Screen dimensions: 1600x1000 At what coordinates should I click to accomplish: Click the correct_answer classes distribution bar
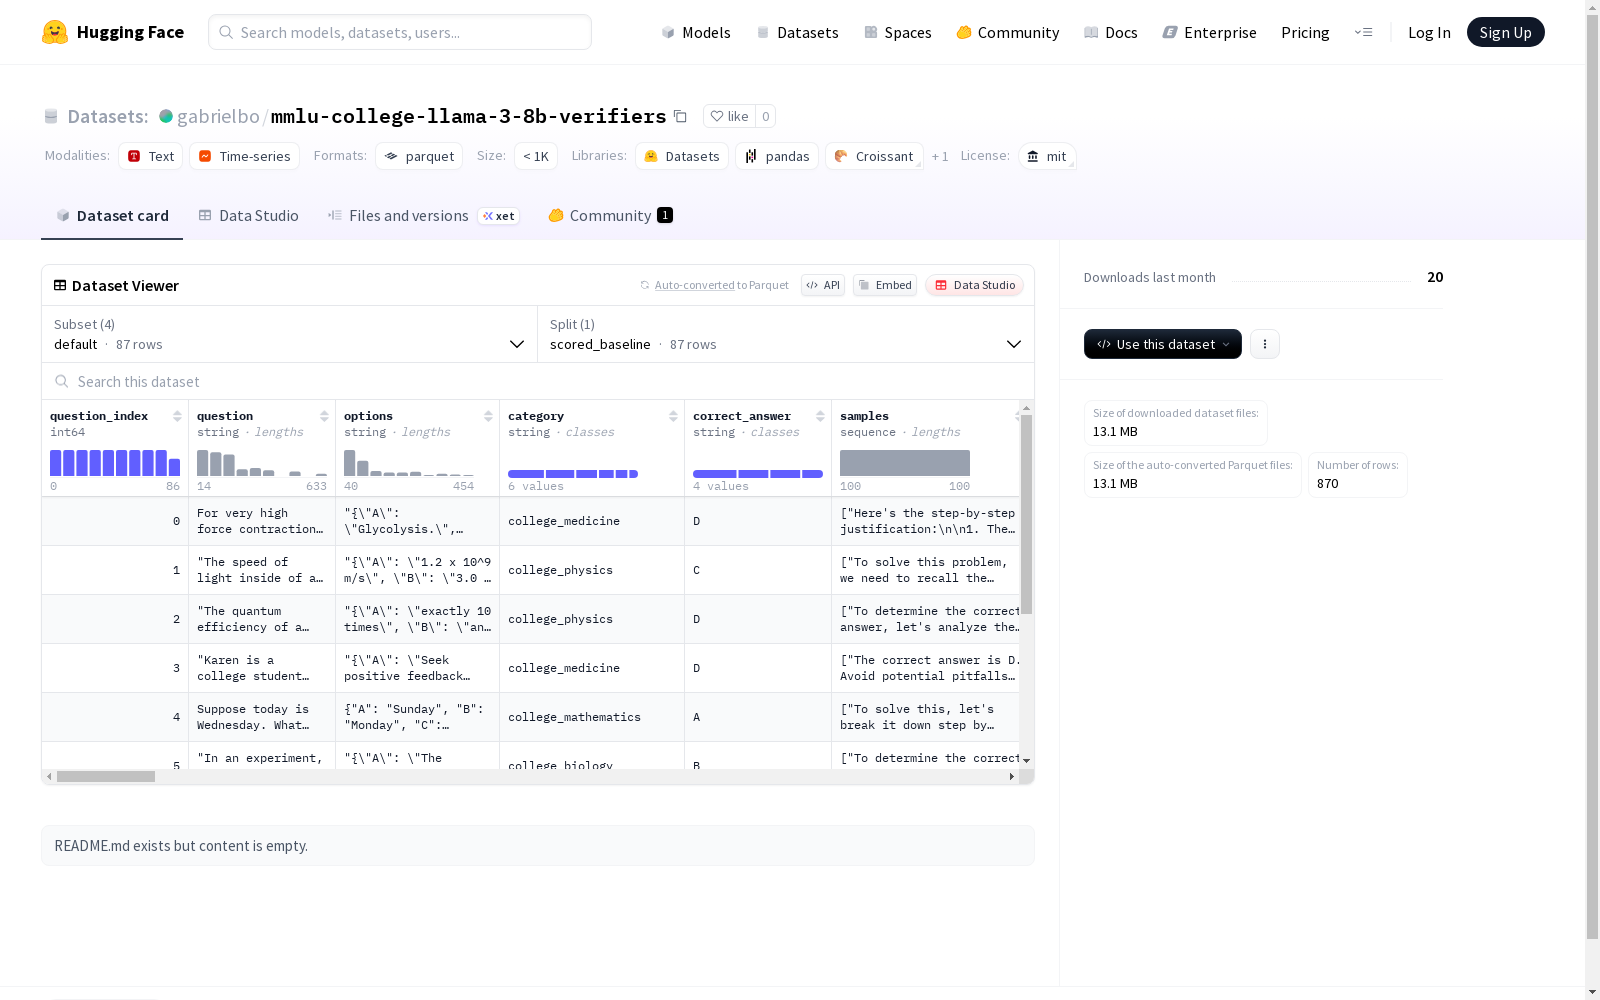coord(758,474)
